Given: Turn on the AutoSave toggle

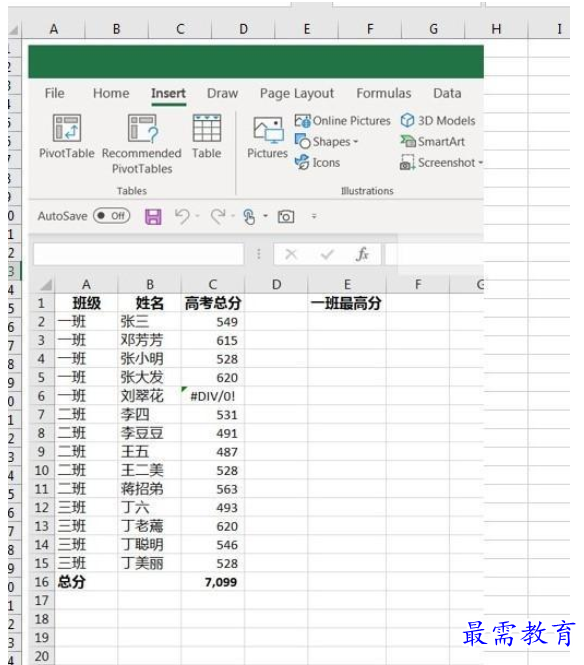Looking at the screenshot, I should point(112,216).
